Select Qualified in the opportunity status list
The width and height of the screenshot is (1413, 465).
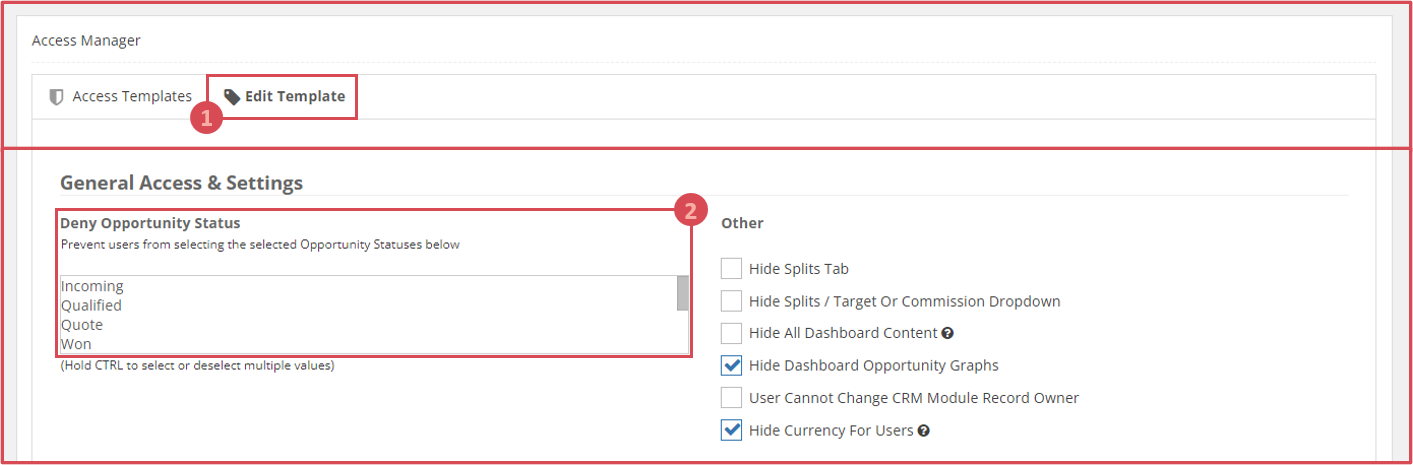pyautogui.click(x=92, y=306)
